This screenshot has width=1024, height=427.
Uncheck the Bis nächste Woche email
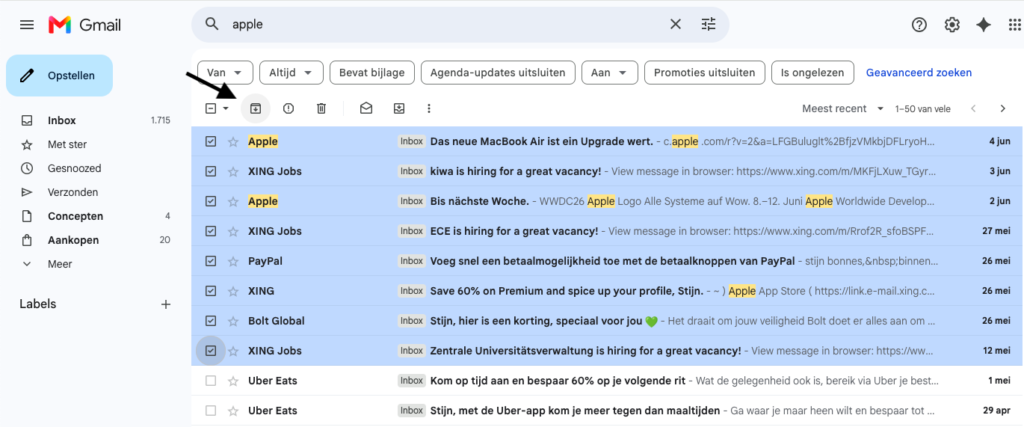click(x=210, y=201)
